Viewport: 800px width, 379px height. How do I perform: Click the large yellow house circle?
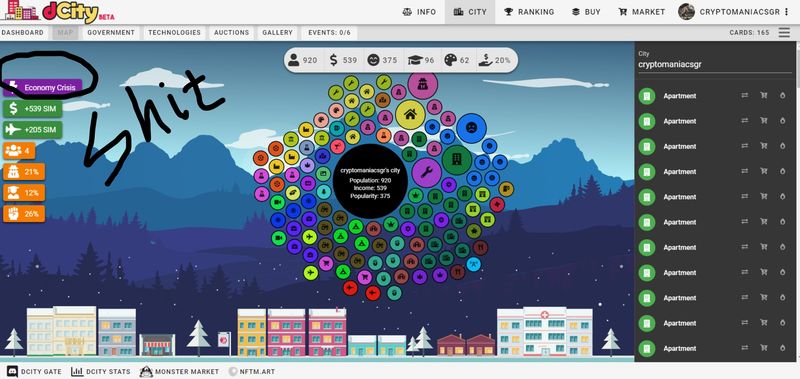(x=410, y=114)
